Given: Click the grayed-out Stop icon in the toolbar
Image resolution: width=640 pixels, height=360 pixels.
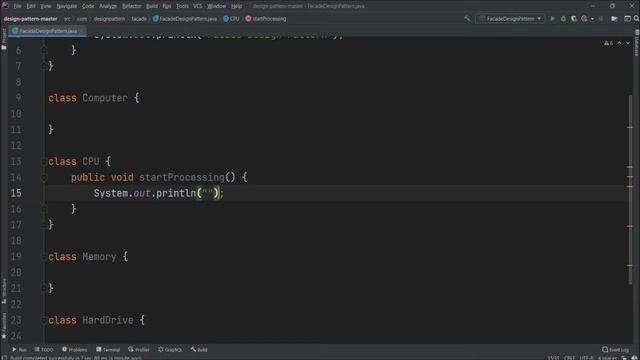Looking at the screenshot, I should 601,19.
